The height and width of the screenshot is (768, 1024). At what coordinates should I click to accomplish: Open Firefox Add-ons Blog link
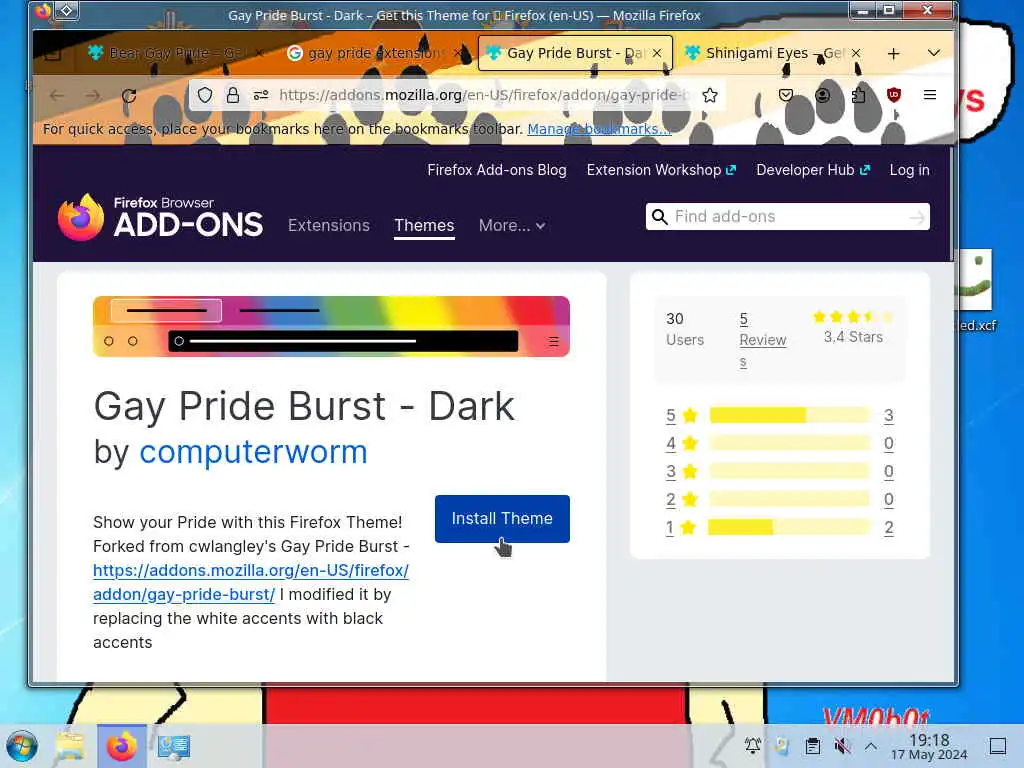tap(497, 170)
